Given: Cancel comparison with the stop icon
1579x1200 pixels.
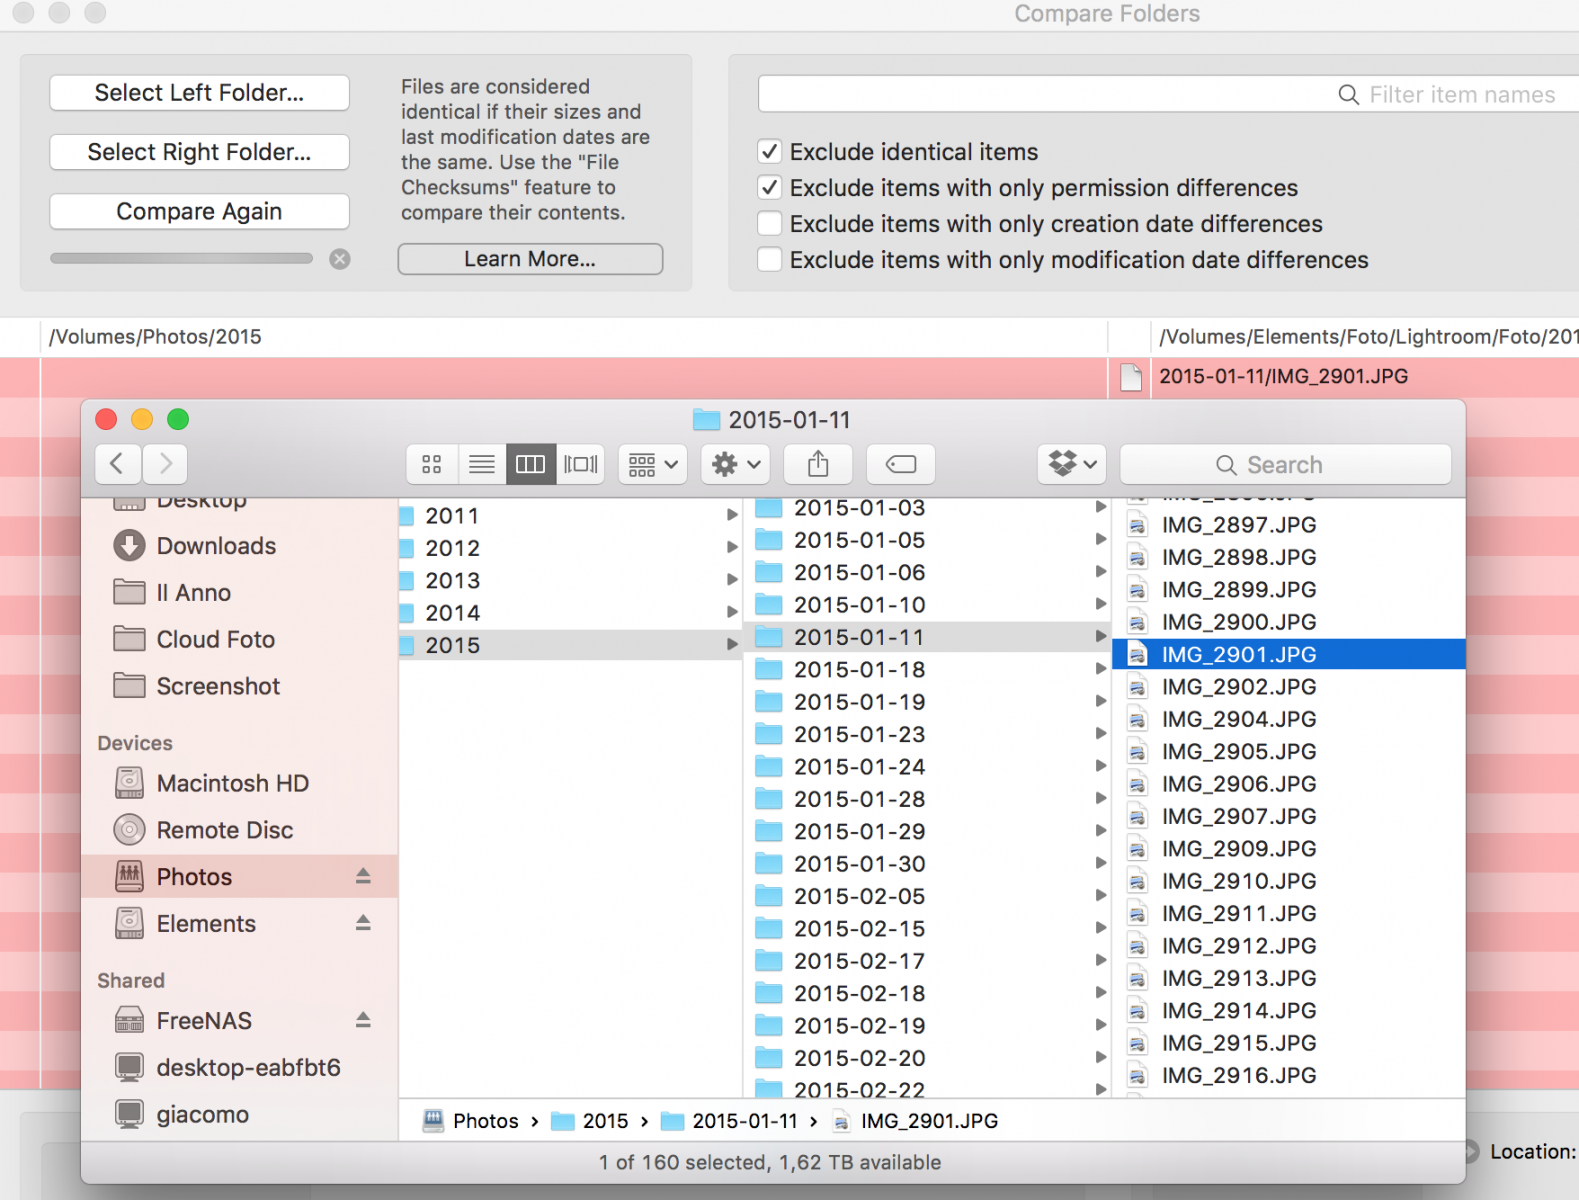Looking at the screenshot, I should [x=340, y=259].
